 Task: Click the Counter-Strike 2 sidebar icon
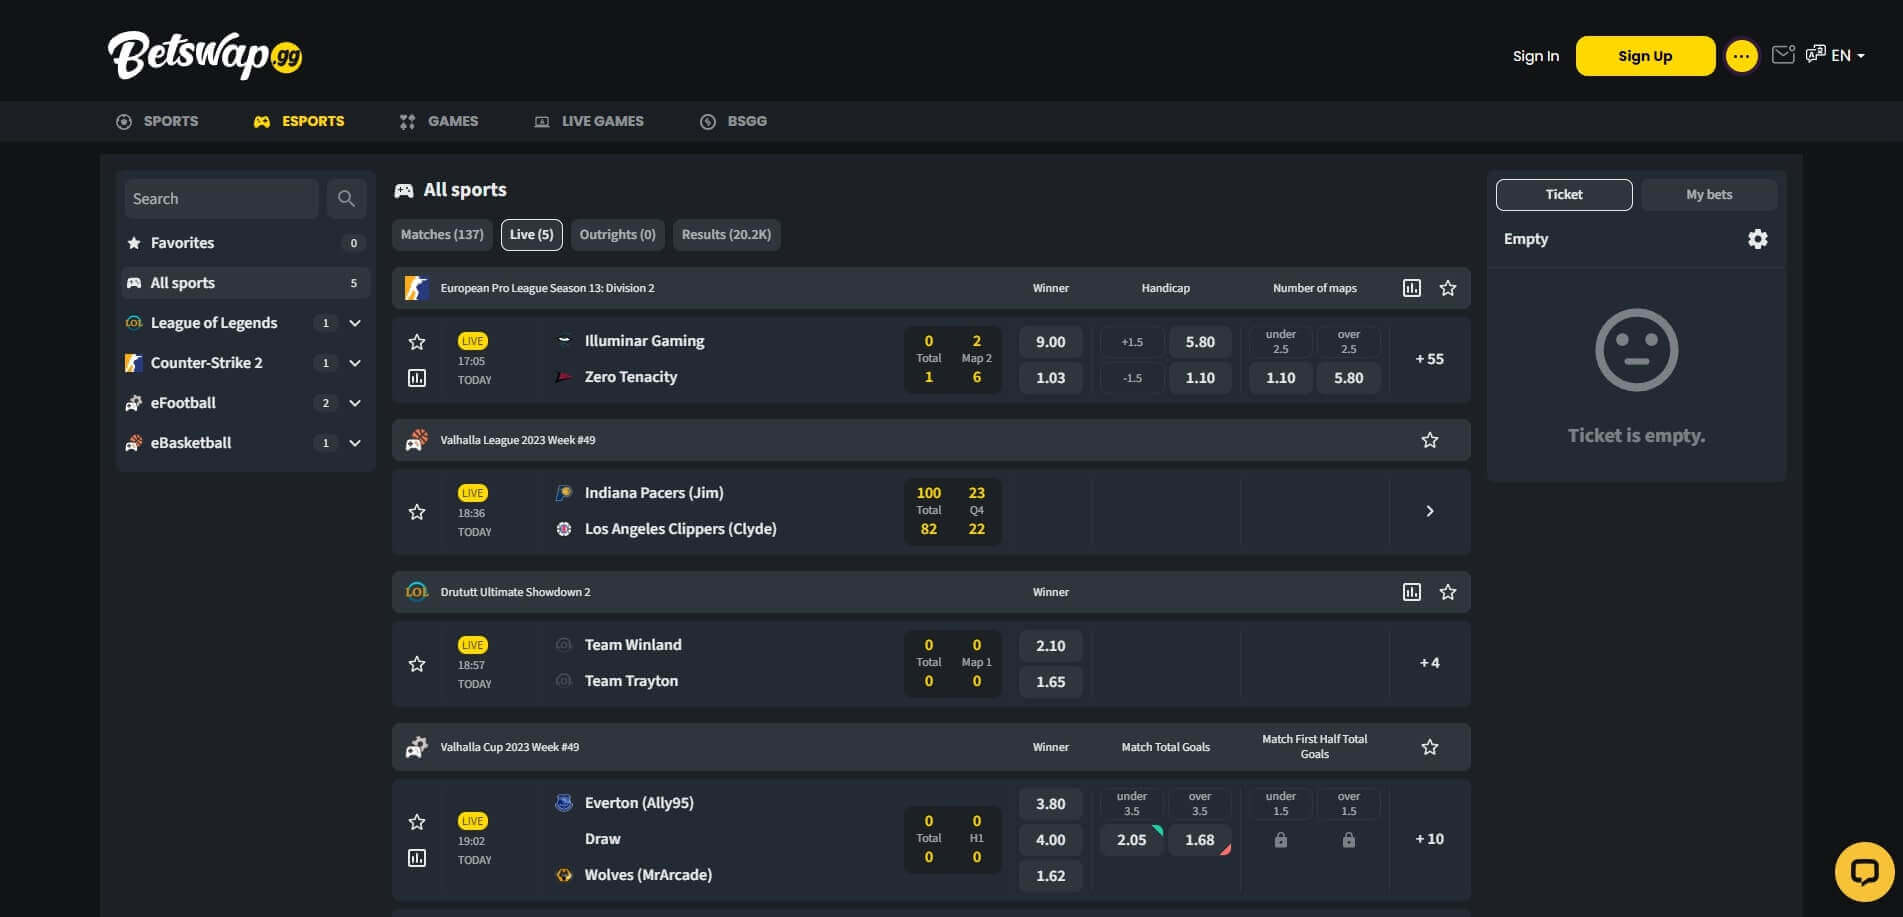[x=134, y=362]
